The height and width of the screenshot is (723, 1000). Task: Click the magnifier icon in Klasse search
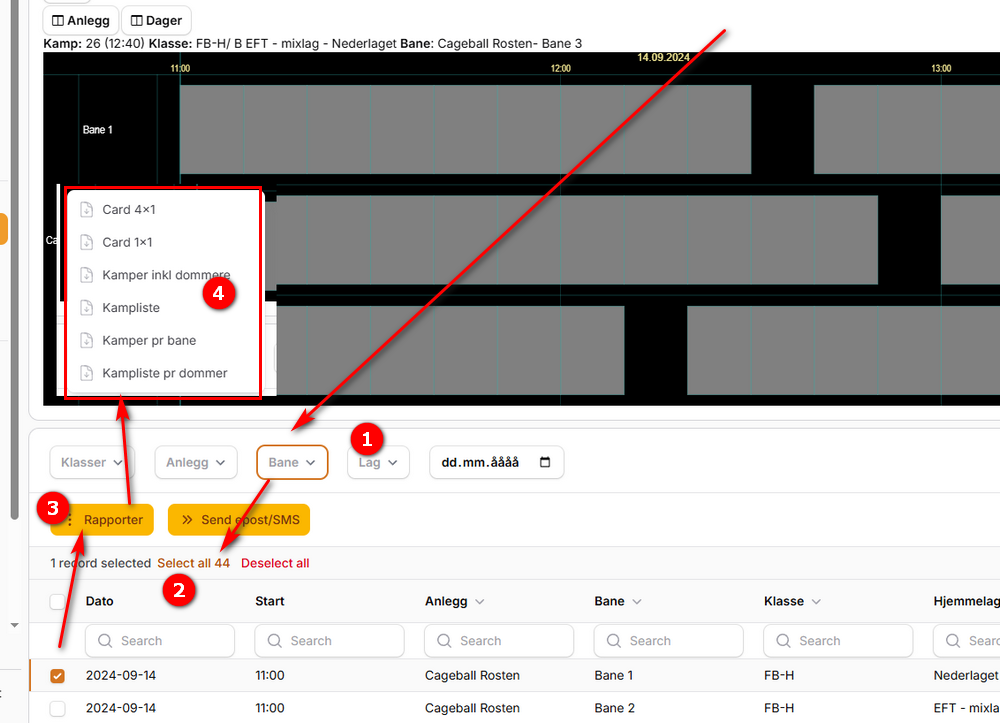tap(784, 641)
